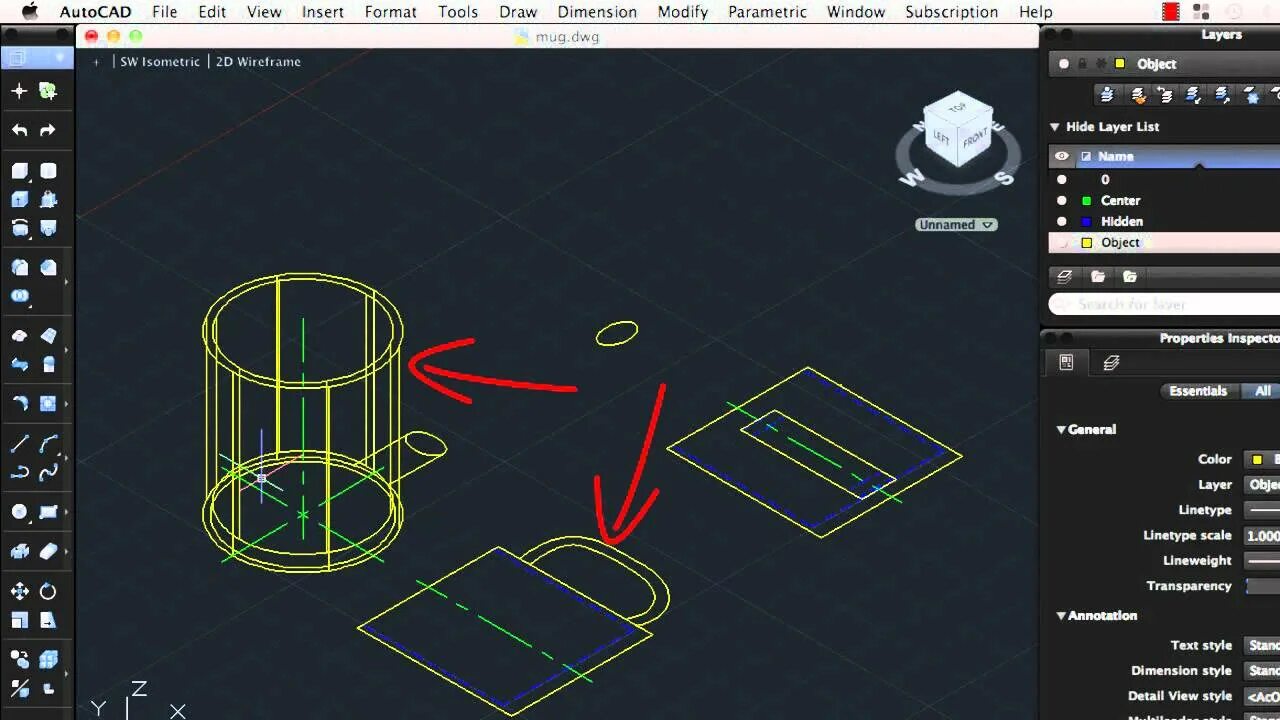Open the Lineweight property dropdown
1280x720 pixels.
[1263, 561]
